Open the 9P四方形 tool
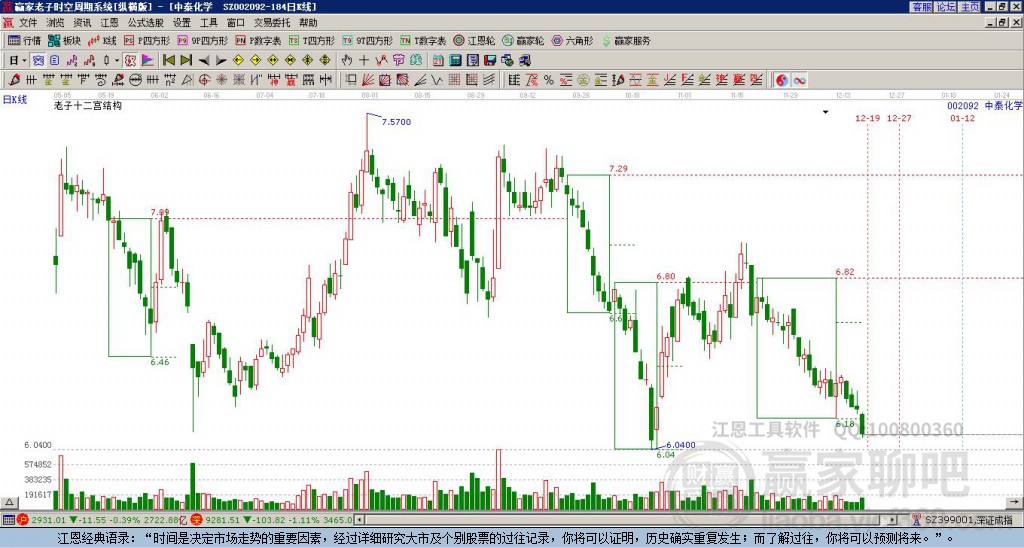This screenshot has width=1024, height=548. (202, 40)
